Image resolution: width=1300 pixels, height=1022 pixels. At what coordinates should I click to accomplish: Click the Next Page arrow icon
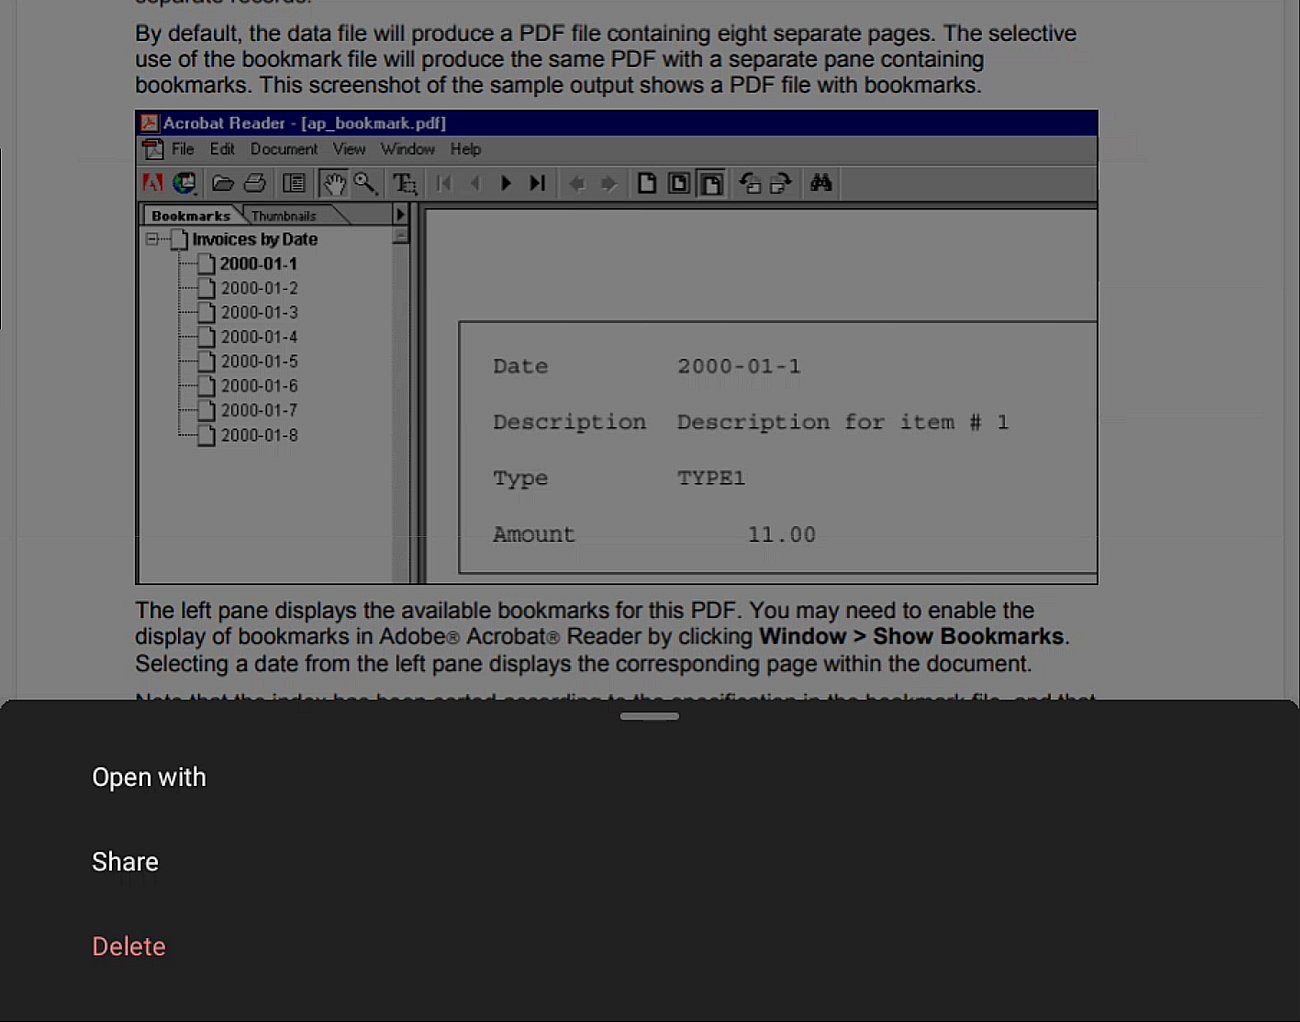pos(506,183)
